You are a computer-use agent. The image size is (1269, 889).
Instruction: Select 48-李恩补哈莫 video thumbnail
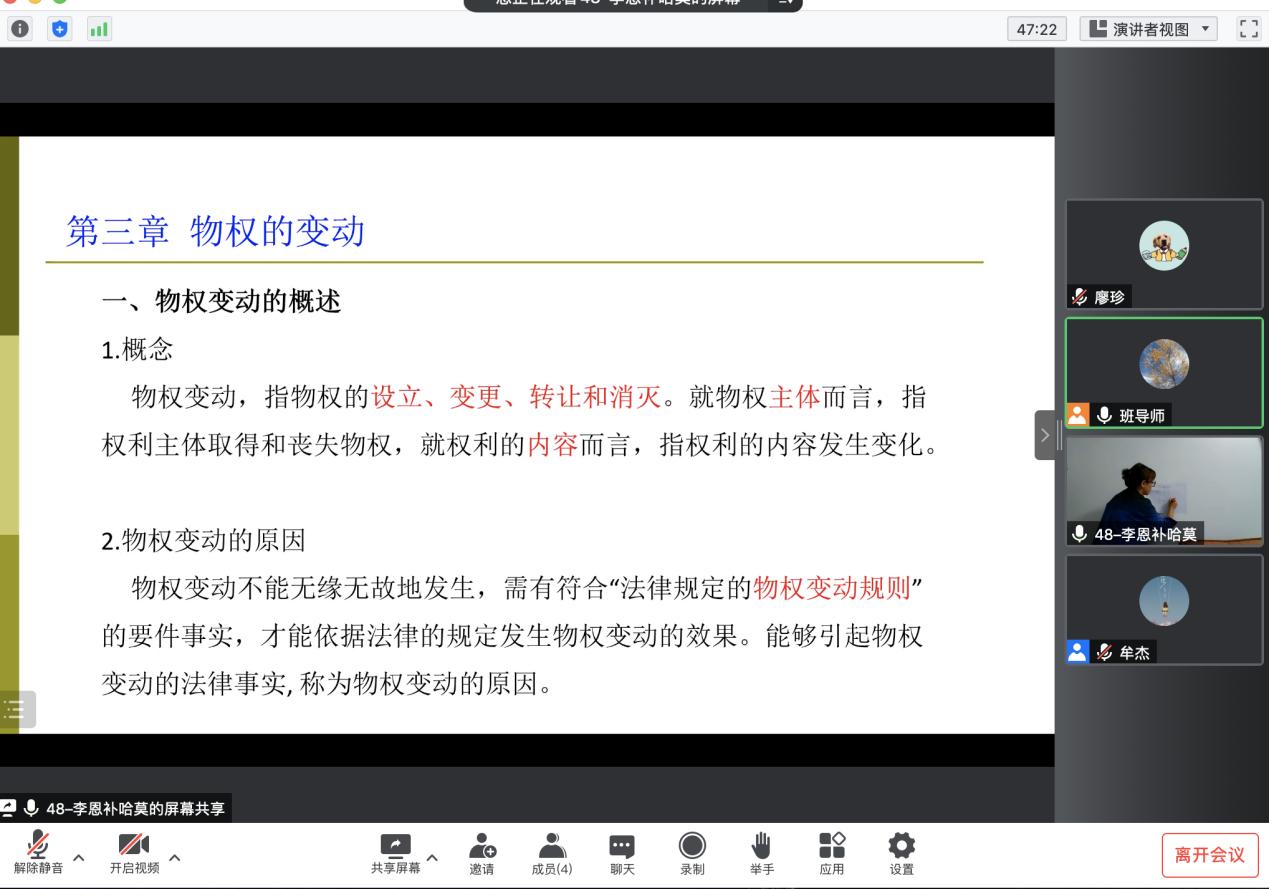[x=1164, y=490]
